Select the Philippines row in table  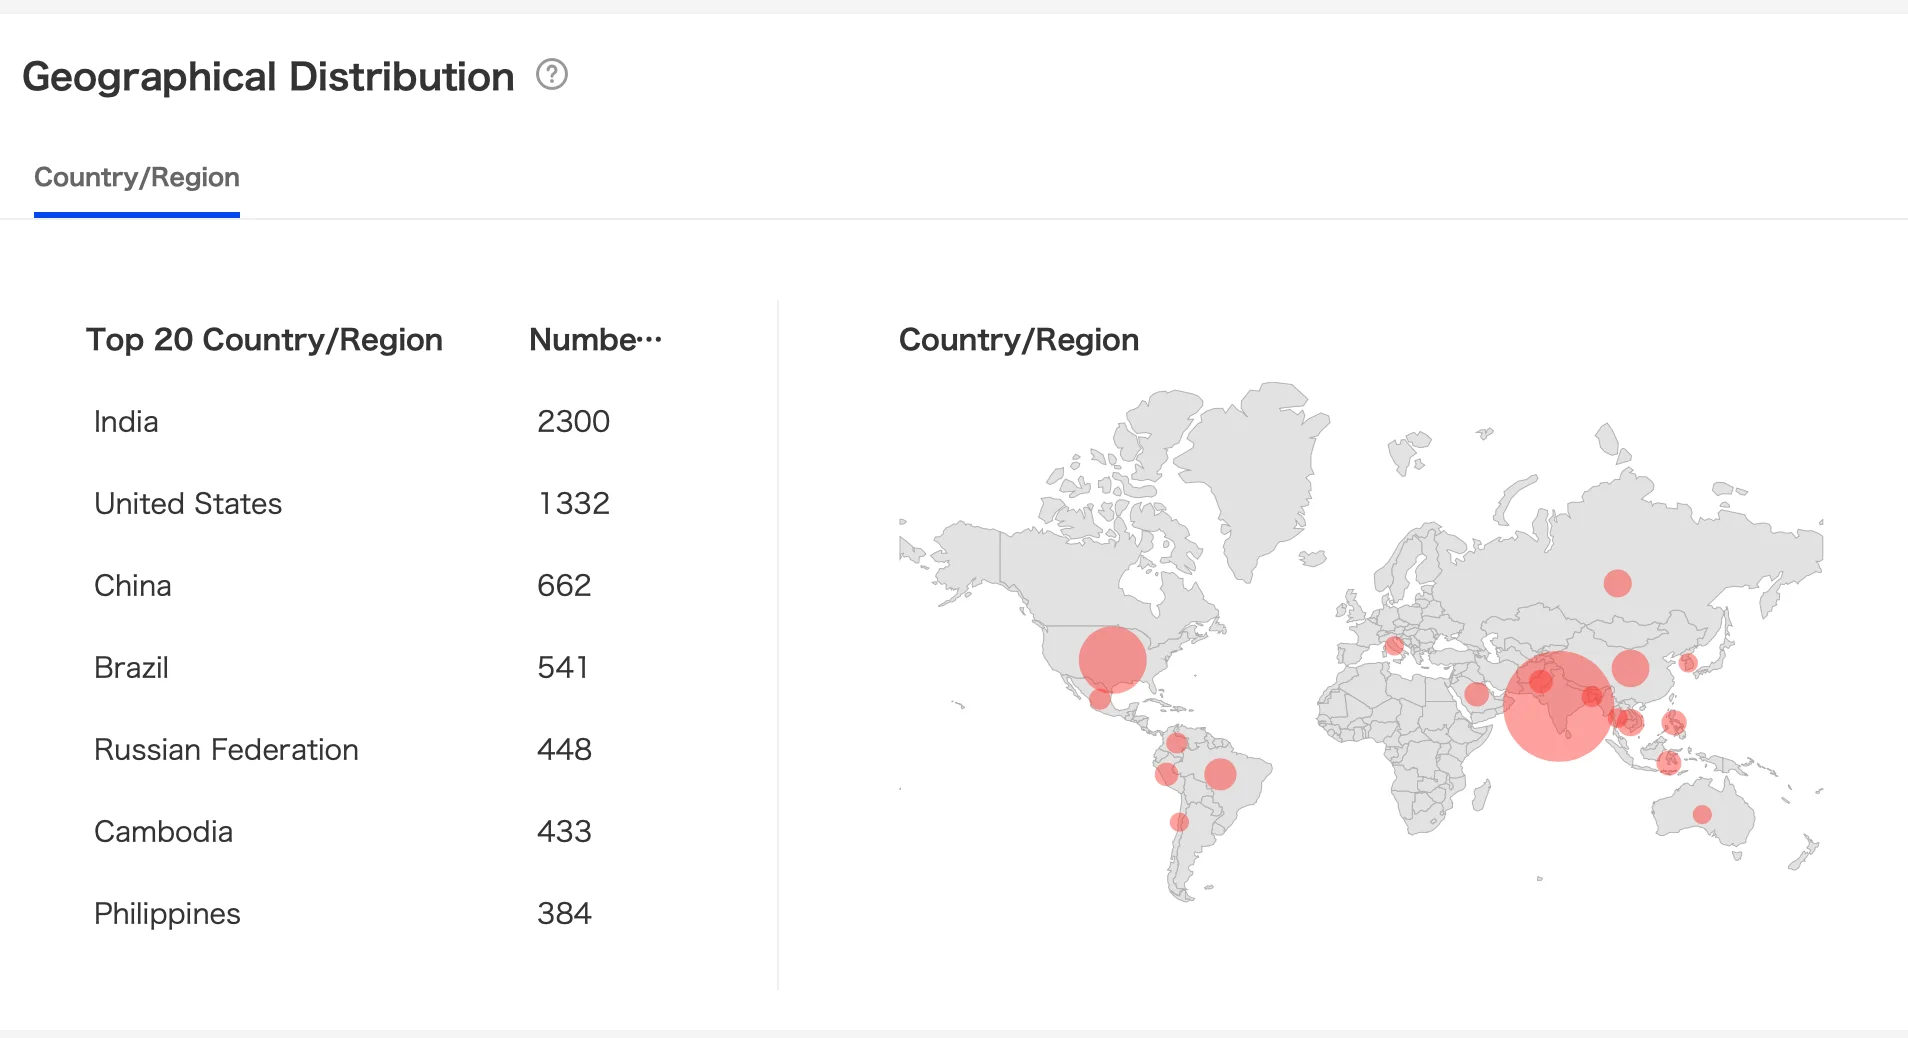pos(167,914)
